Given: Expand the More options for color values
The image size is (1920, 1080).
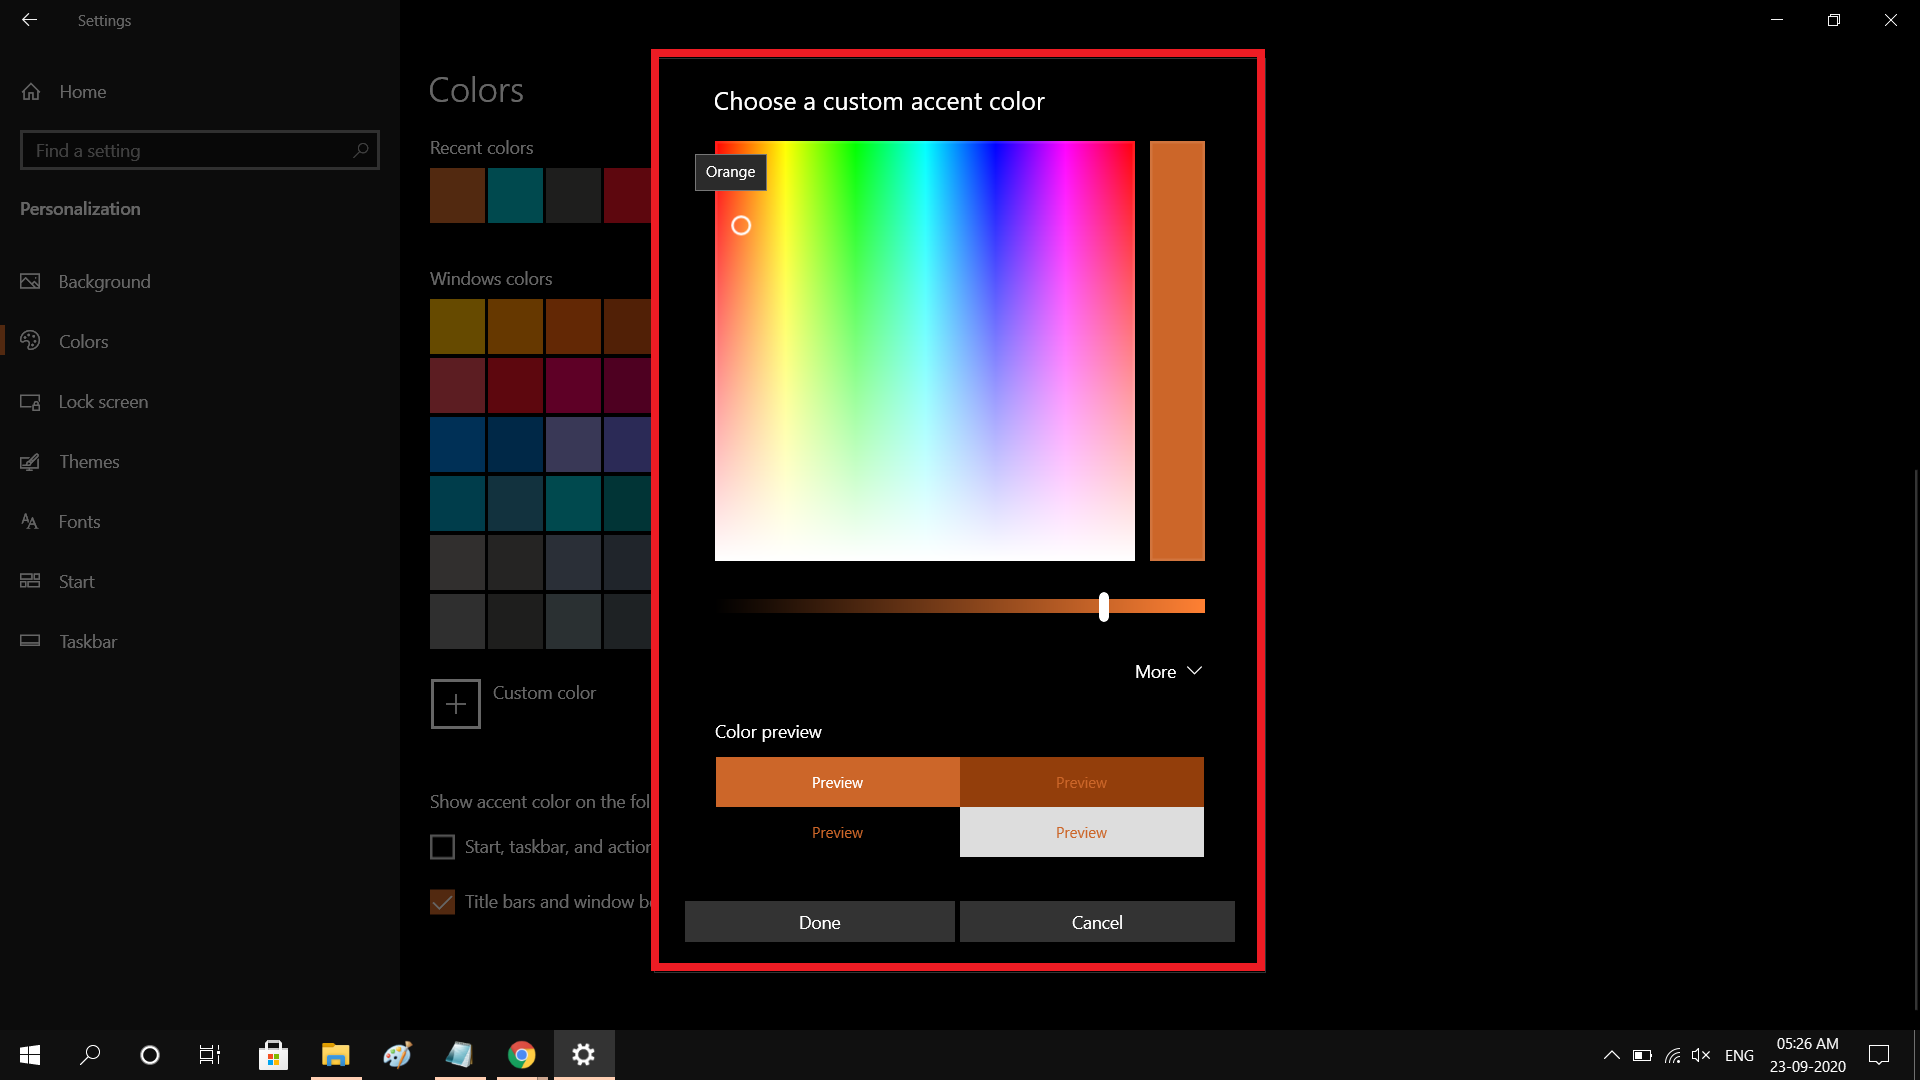Looking at the screenshot, I should pyautogui.click(x=1166, y=671).
